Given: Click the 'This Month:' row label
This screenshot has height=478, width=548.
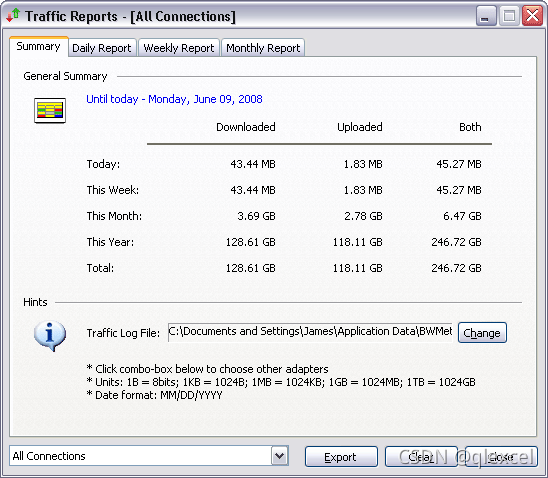Looking at the screenshot, I should tap(114, 216).
